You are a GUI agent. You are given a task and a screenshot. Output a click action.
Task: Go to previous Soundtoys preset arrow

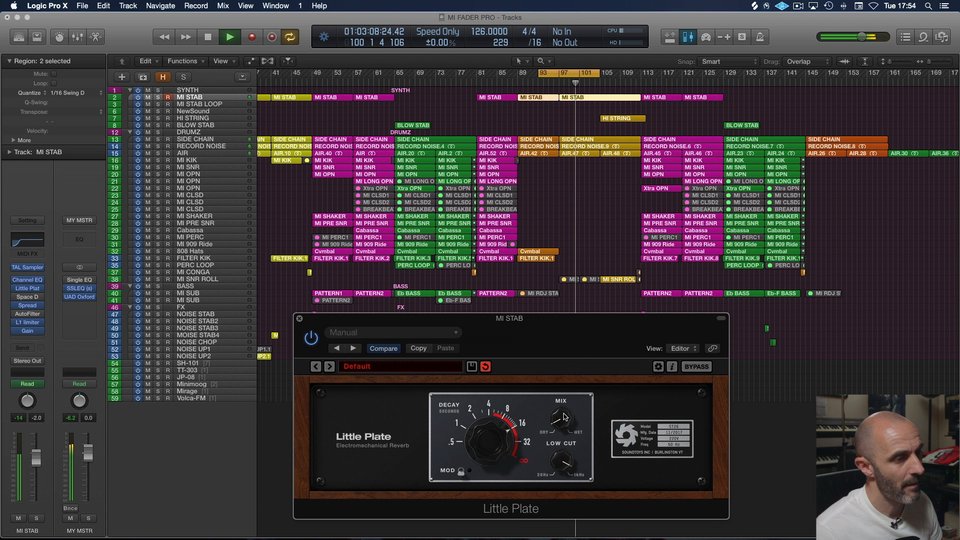(316, 367)
